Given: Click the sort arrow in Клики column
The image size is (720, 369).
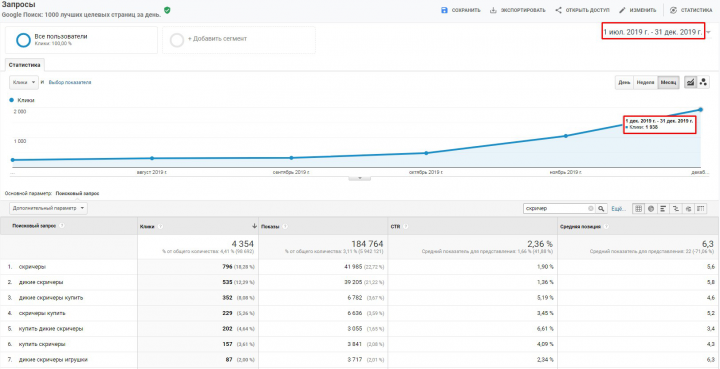Looking at the screenshot, I should [x=254, y=226].
